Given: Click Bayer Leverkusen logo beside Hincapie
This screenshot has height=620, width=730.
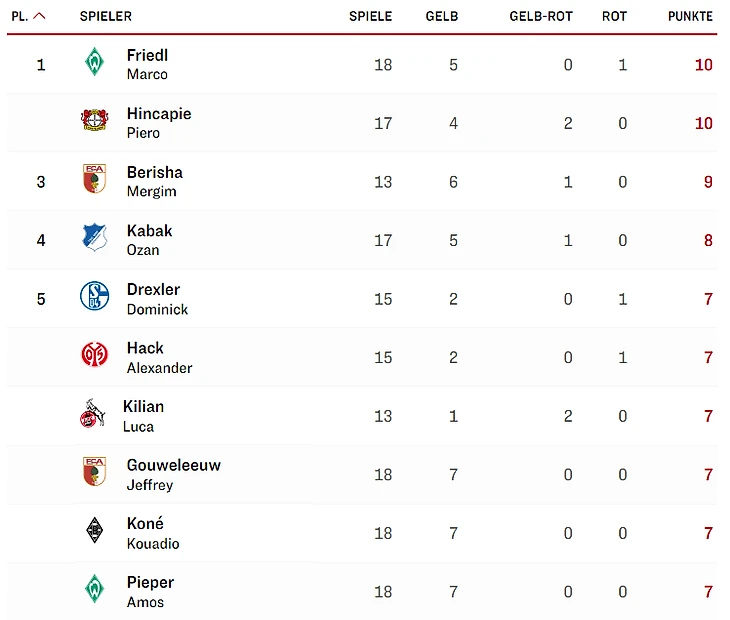Looking at the screenshot, I should coord(94,121).
